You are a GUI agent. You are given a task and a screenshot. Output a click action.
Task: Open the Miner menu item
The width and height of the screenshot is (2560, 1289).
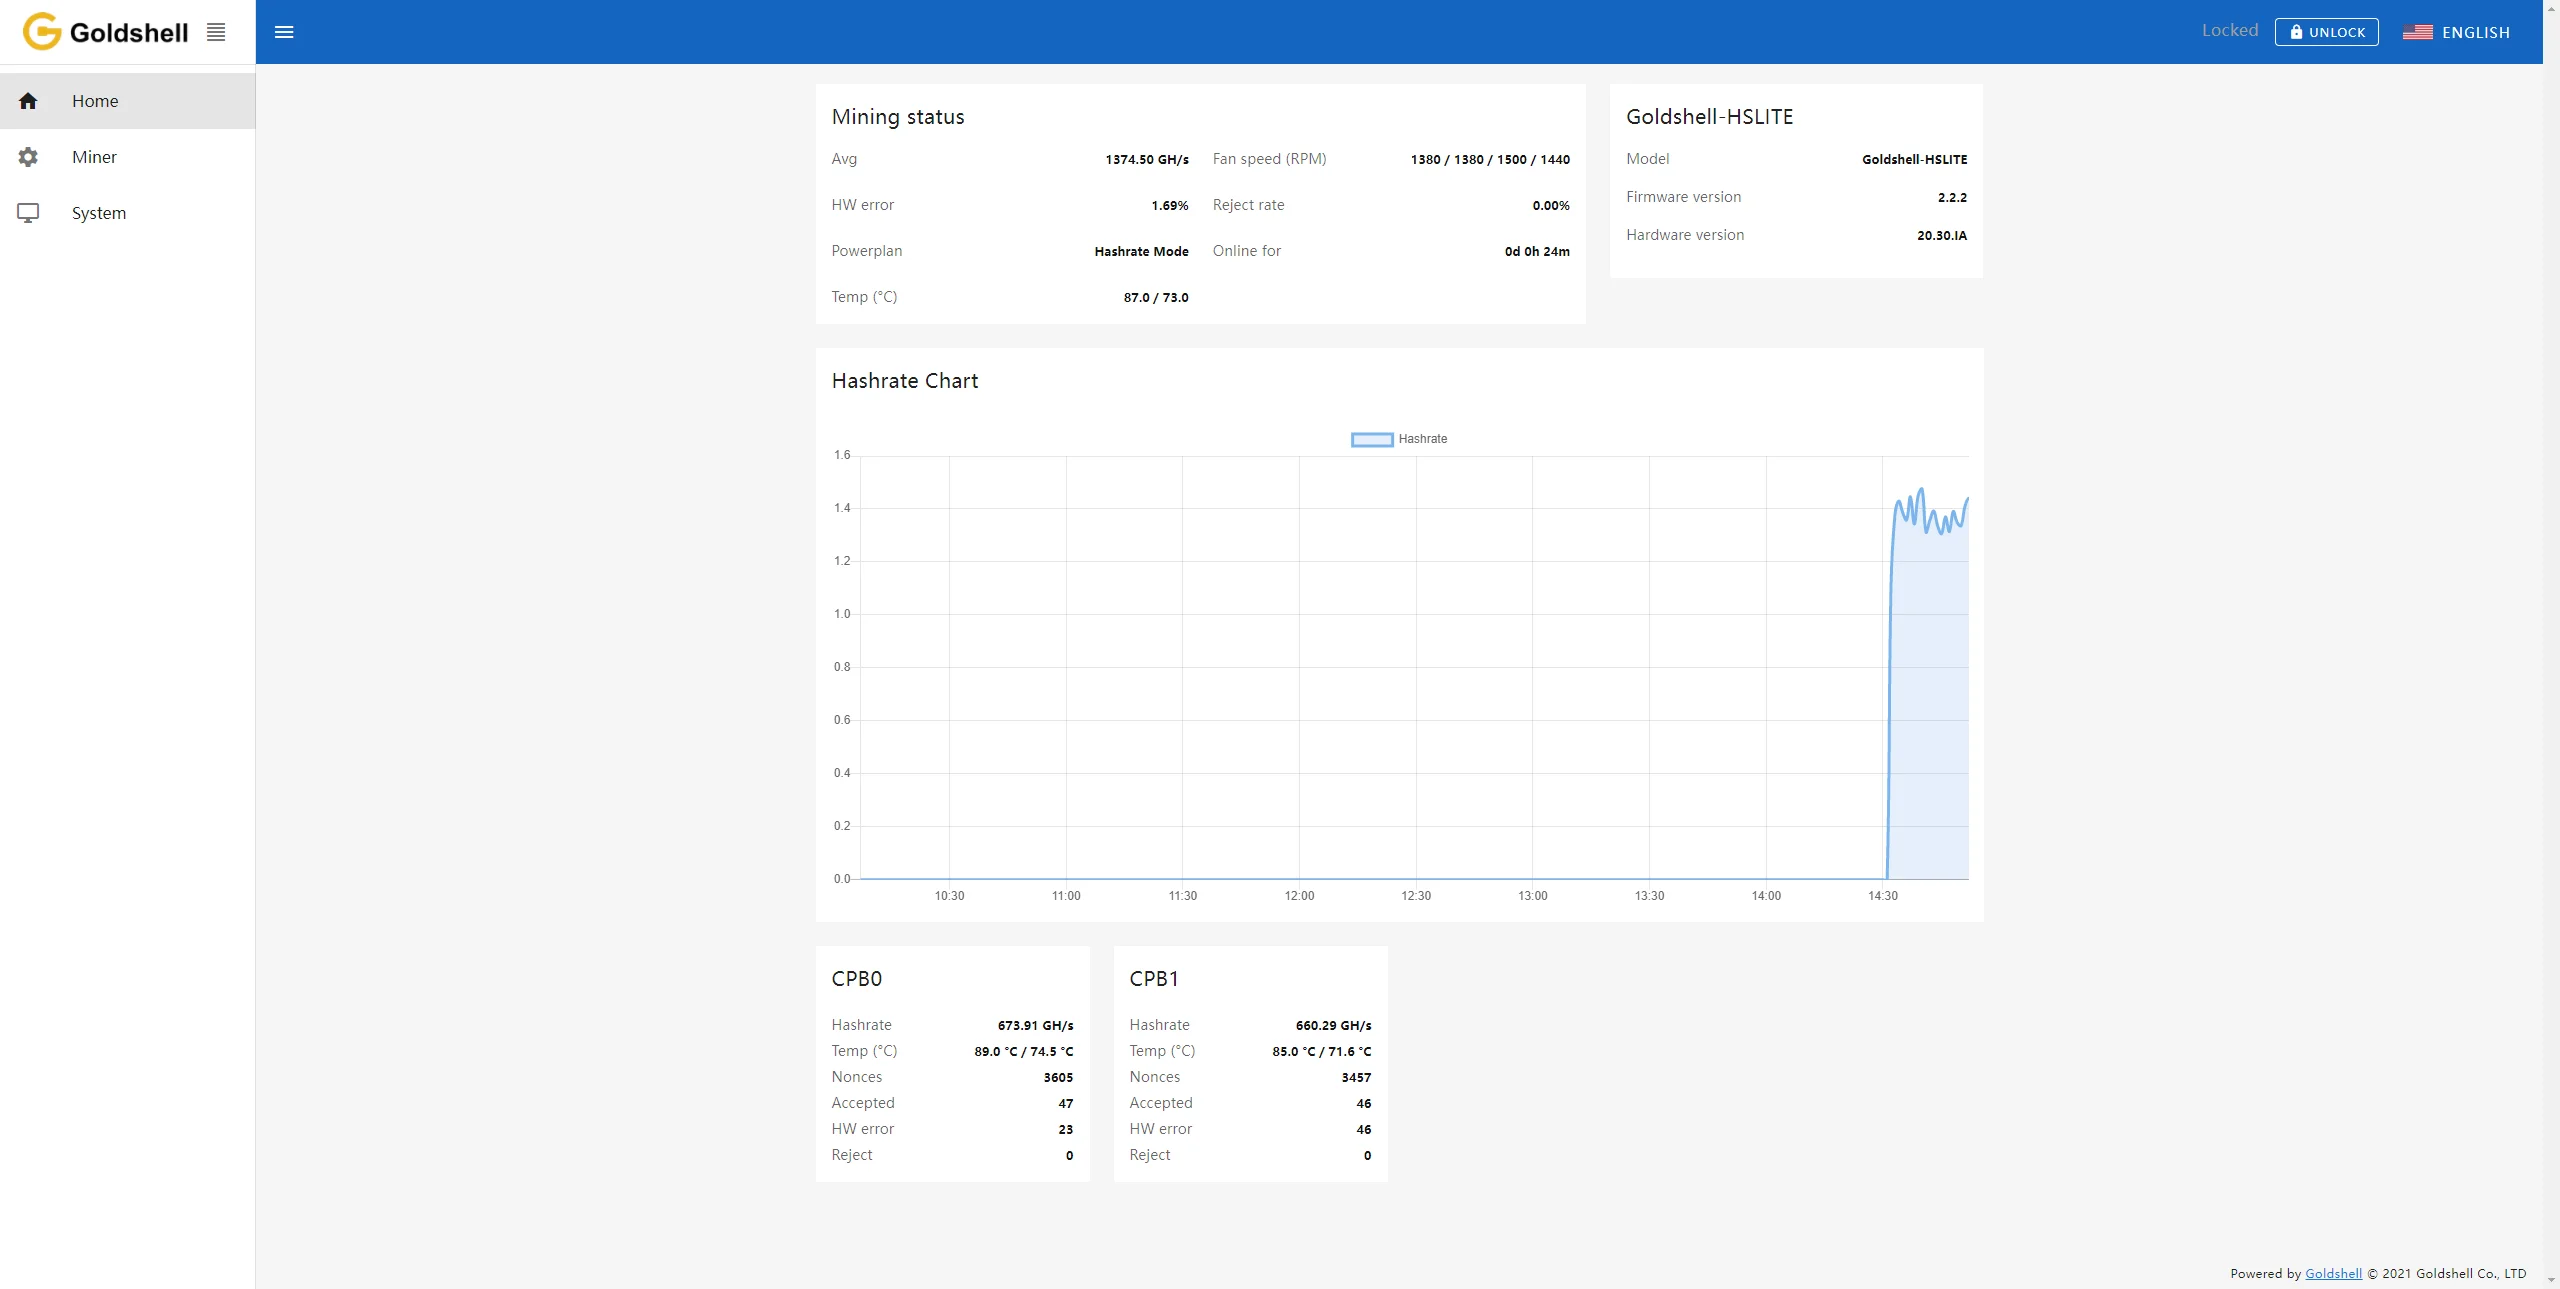(94, 157)
